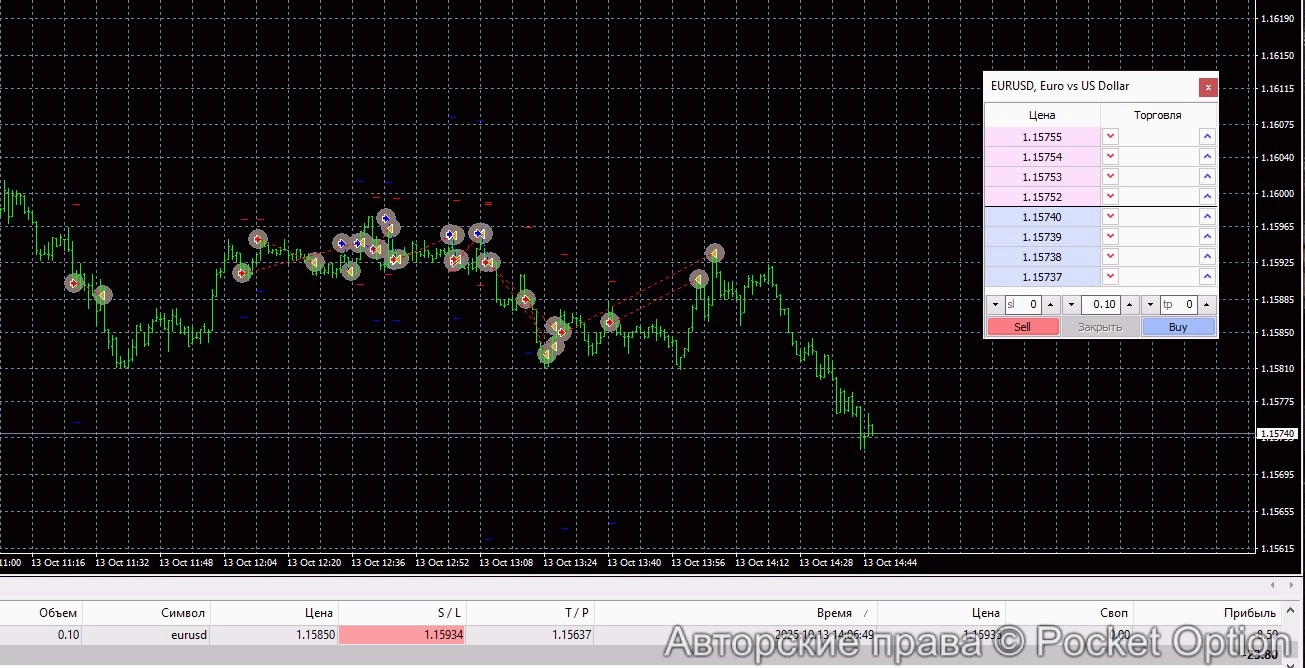Click the red sell arrow at price 1.15752
Image resolution: width=1305 pixels, height=668 pixels.
(1110, 197)
